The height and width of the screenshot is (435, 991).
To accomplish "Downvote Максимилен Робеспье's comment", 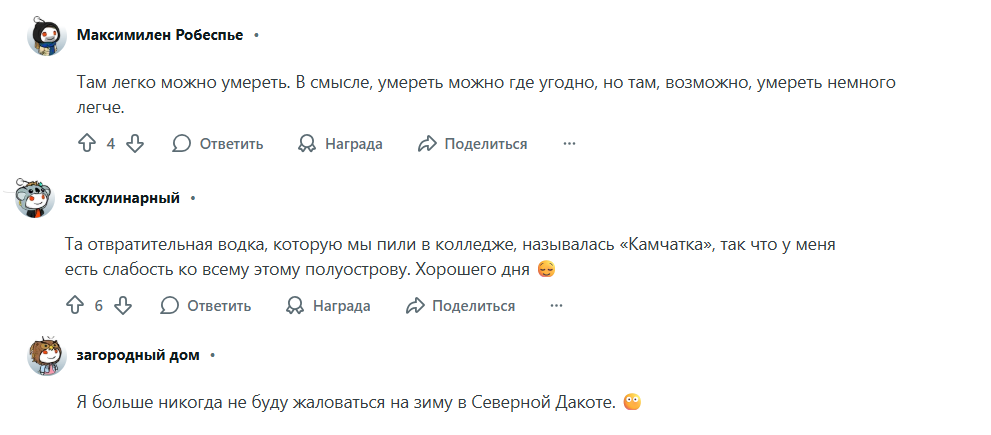I will [x=135, y=144].
